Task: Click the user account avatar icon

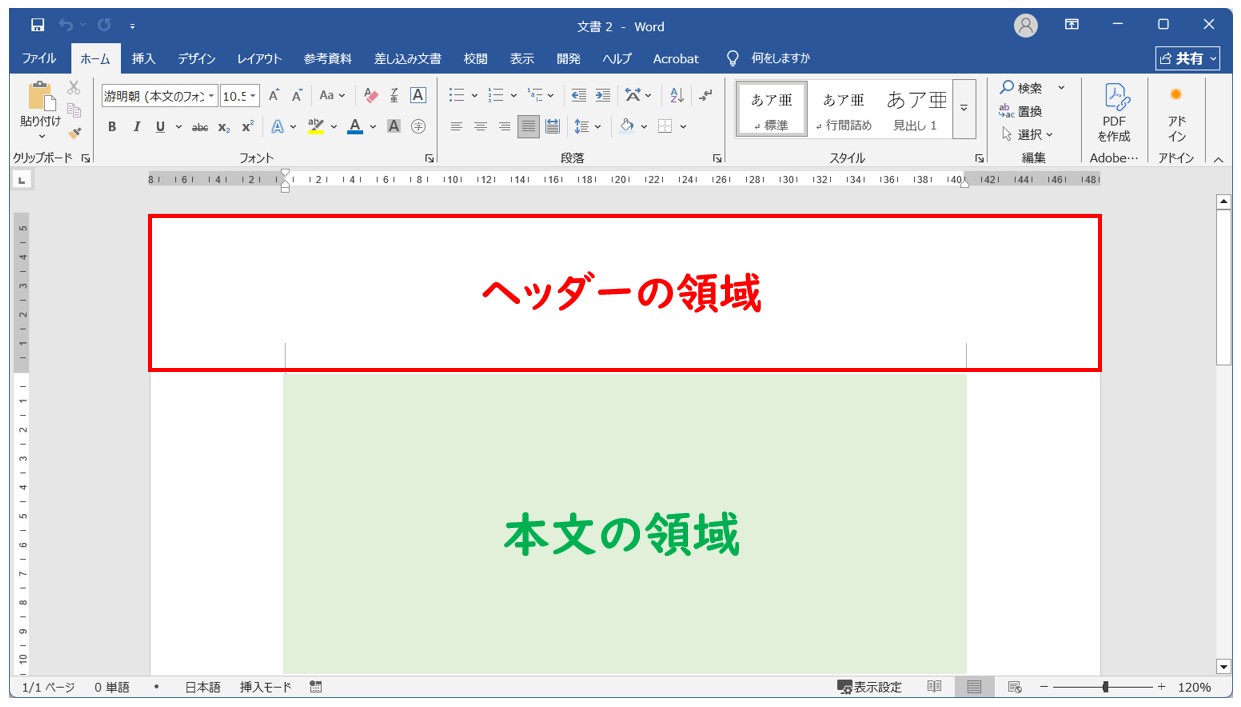Action: click(x=1025, y=26)
